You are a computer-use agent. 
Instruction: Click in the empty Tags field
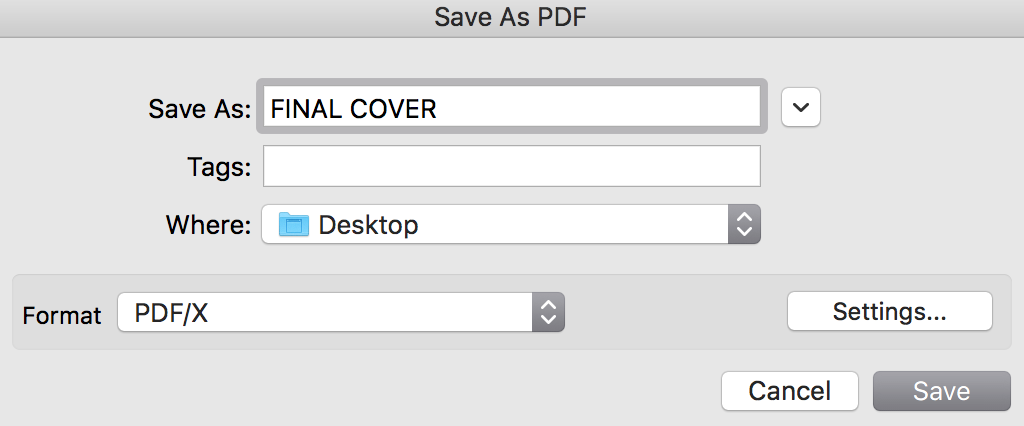(x=511, y=166)
